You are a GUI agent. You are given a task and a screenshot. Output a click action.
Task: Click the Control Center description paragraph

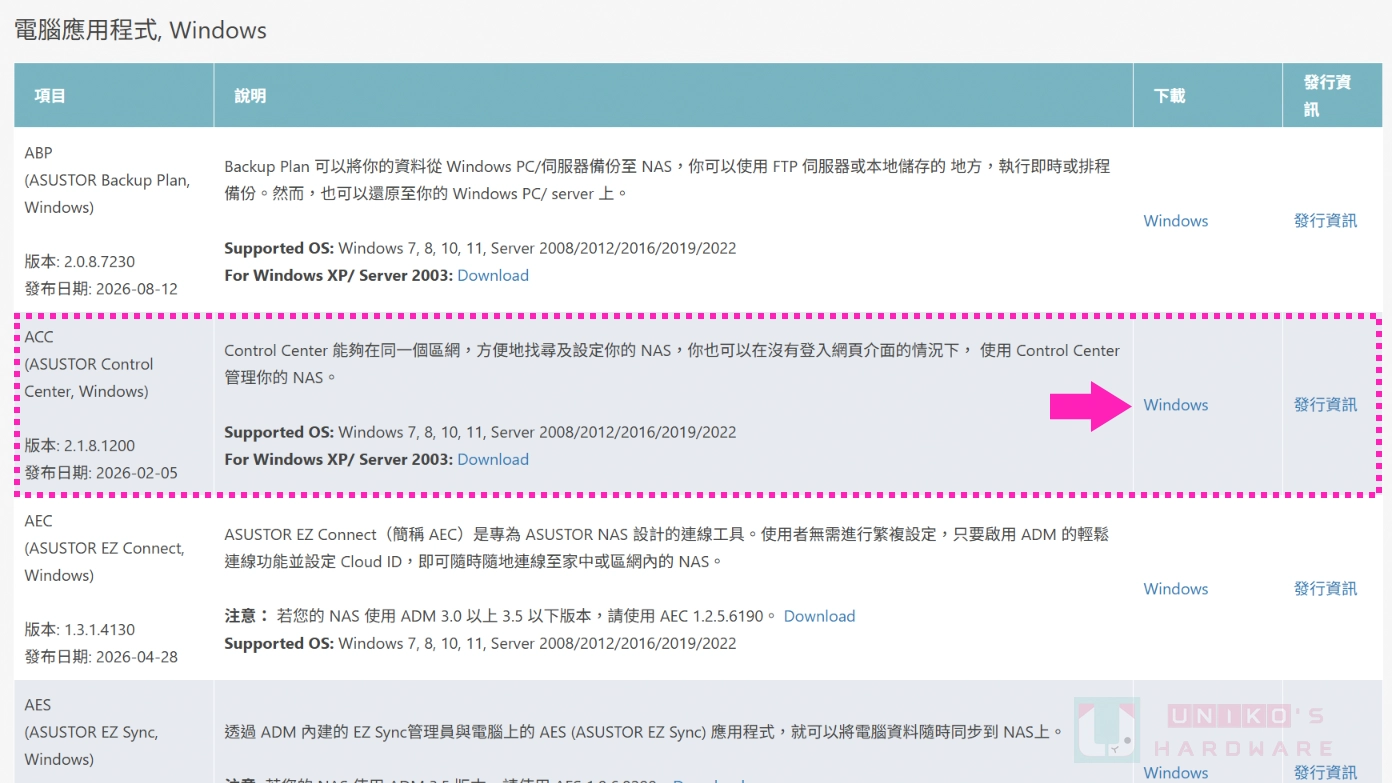(672, 364)
